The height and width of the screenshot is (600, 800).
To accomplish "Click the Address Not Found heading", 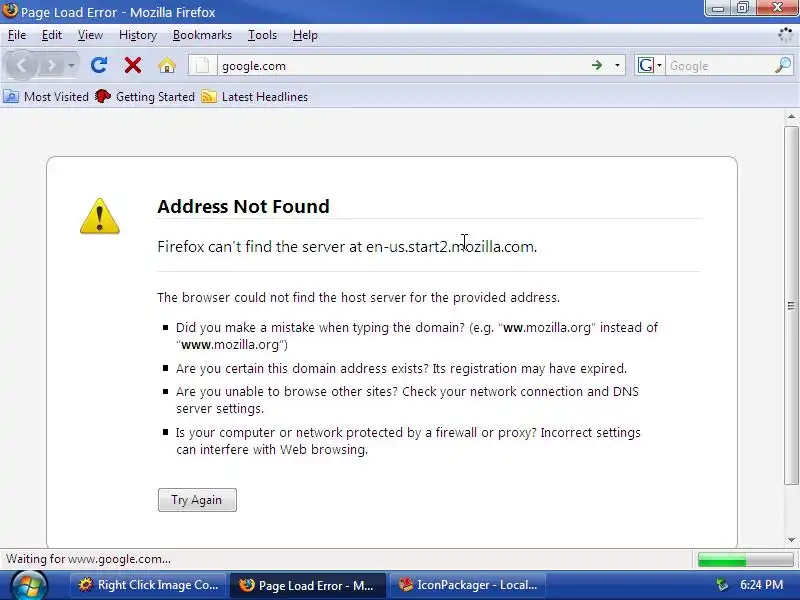I will point(243,207).
